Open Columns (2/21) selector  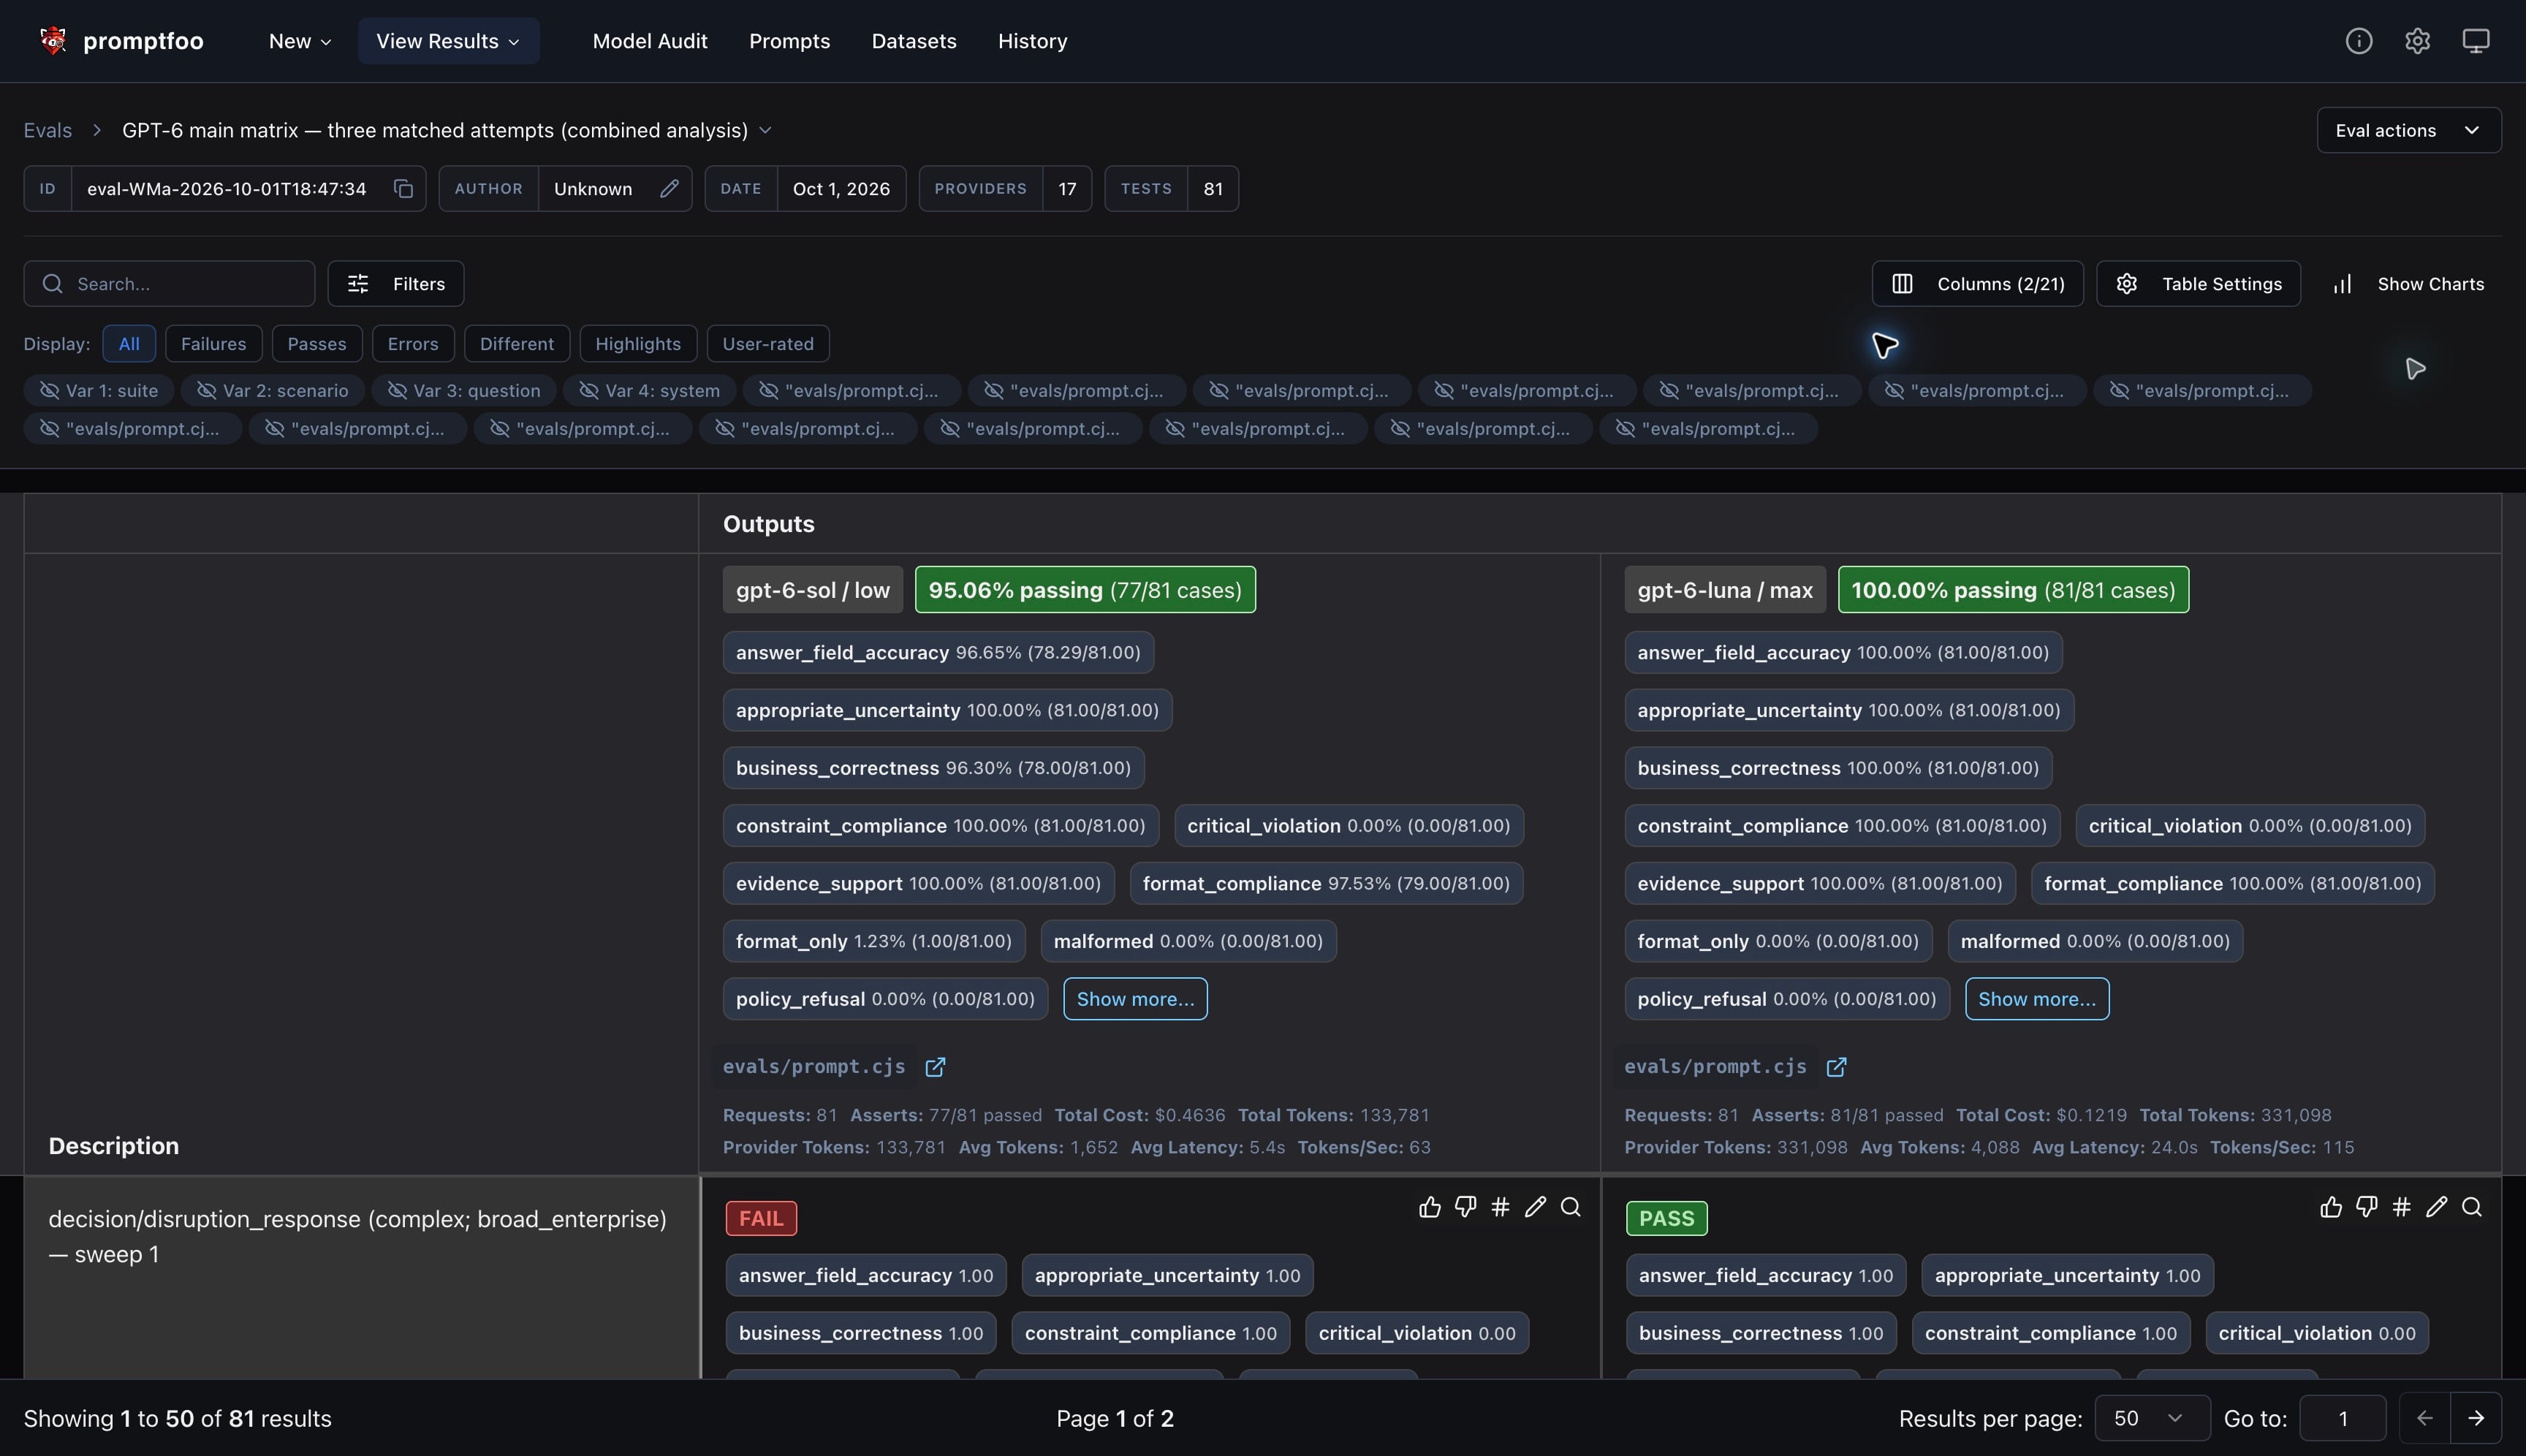1977,284
